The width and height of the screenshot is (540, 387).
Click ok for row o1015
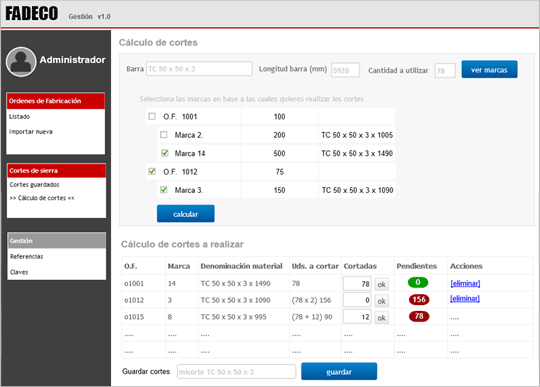382,317
